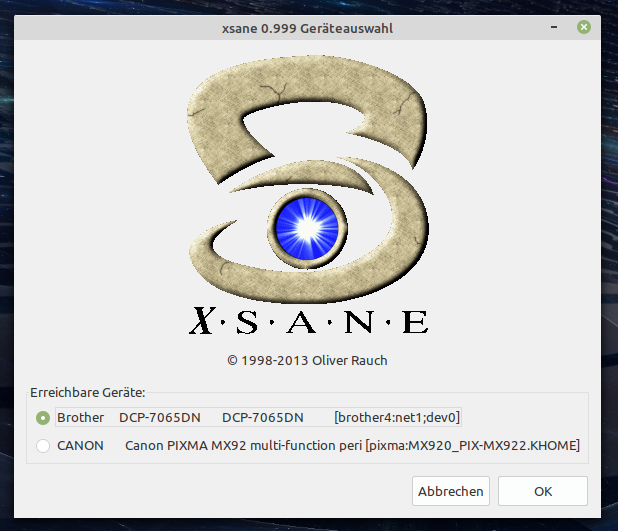Close the xsane dialog via green X
618x531 pixels.
pyautogui.click(x=584, y=27)
